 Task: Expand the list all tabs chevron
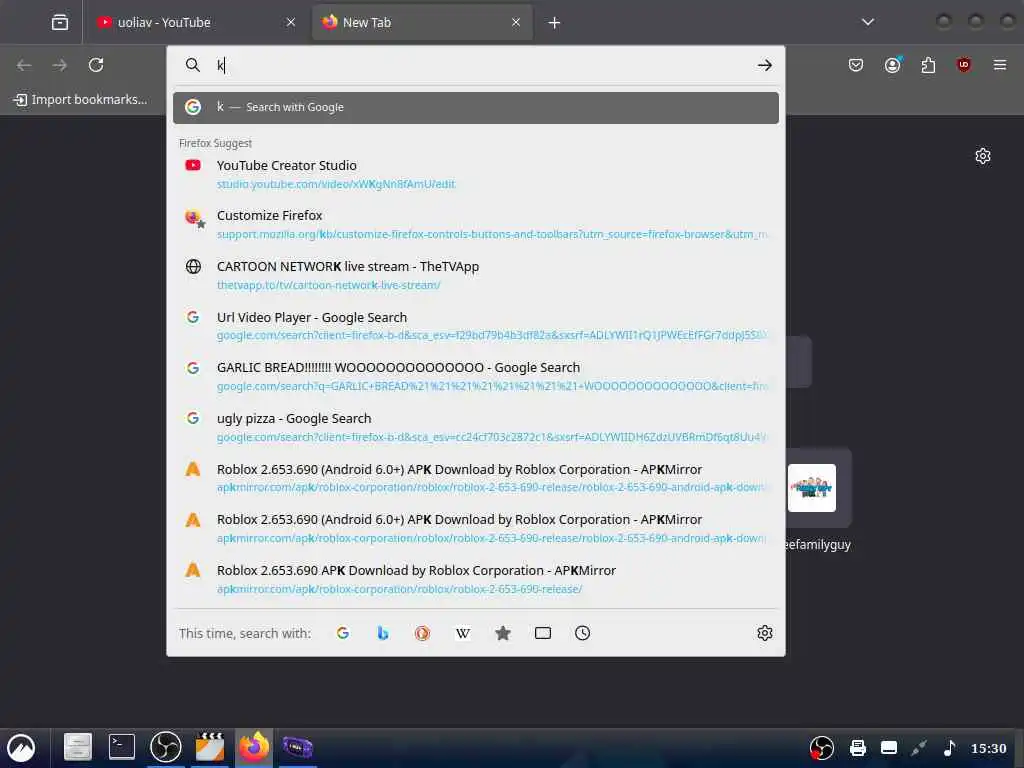click(x=867, y=22)
